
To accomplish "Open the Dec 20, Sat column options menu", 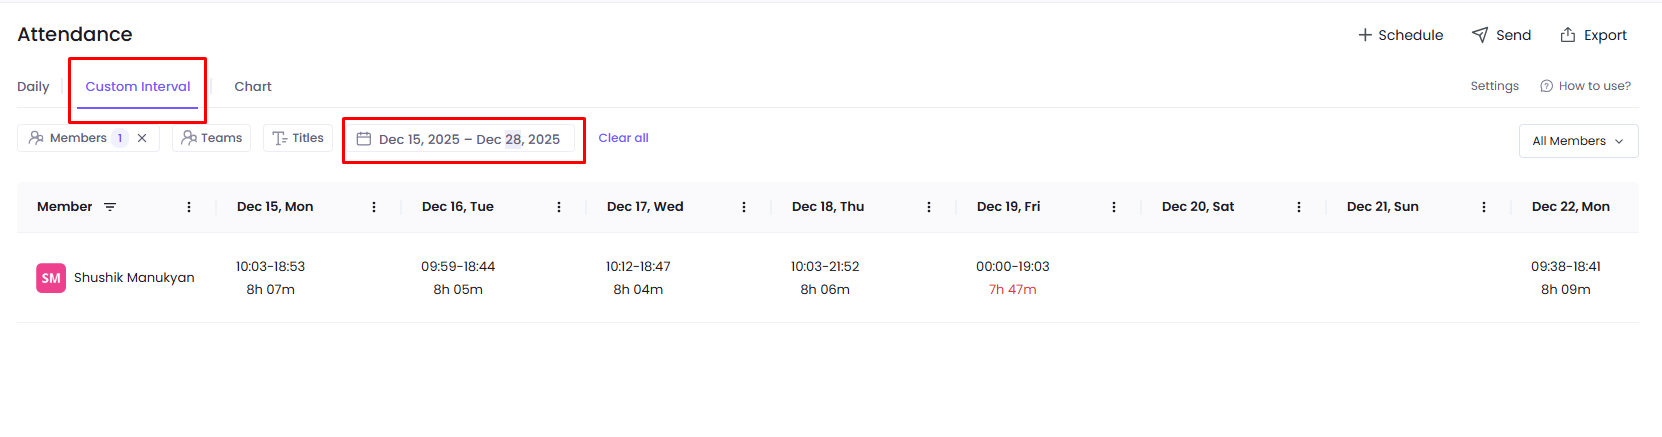I will [1299, 207].
